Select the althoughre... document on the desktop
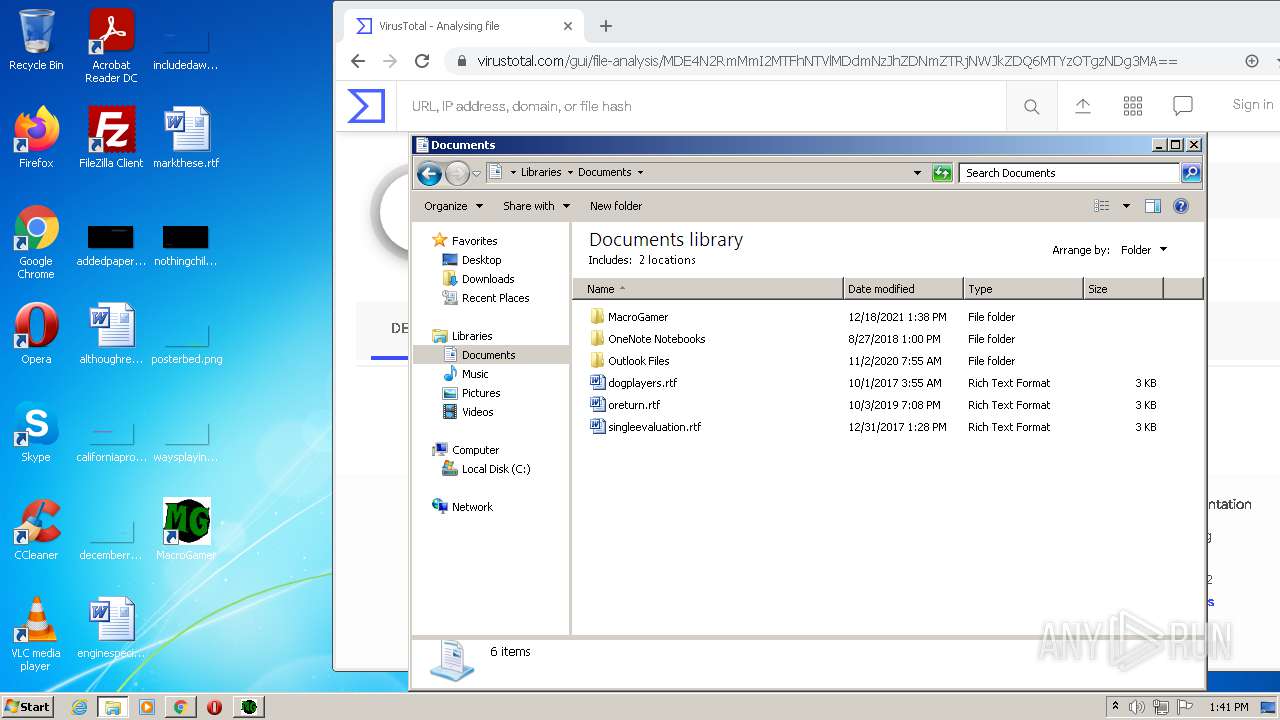The image size is (1280, 720). click(111, 333)
